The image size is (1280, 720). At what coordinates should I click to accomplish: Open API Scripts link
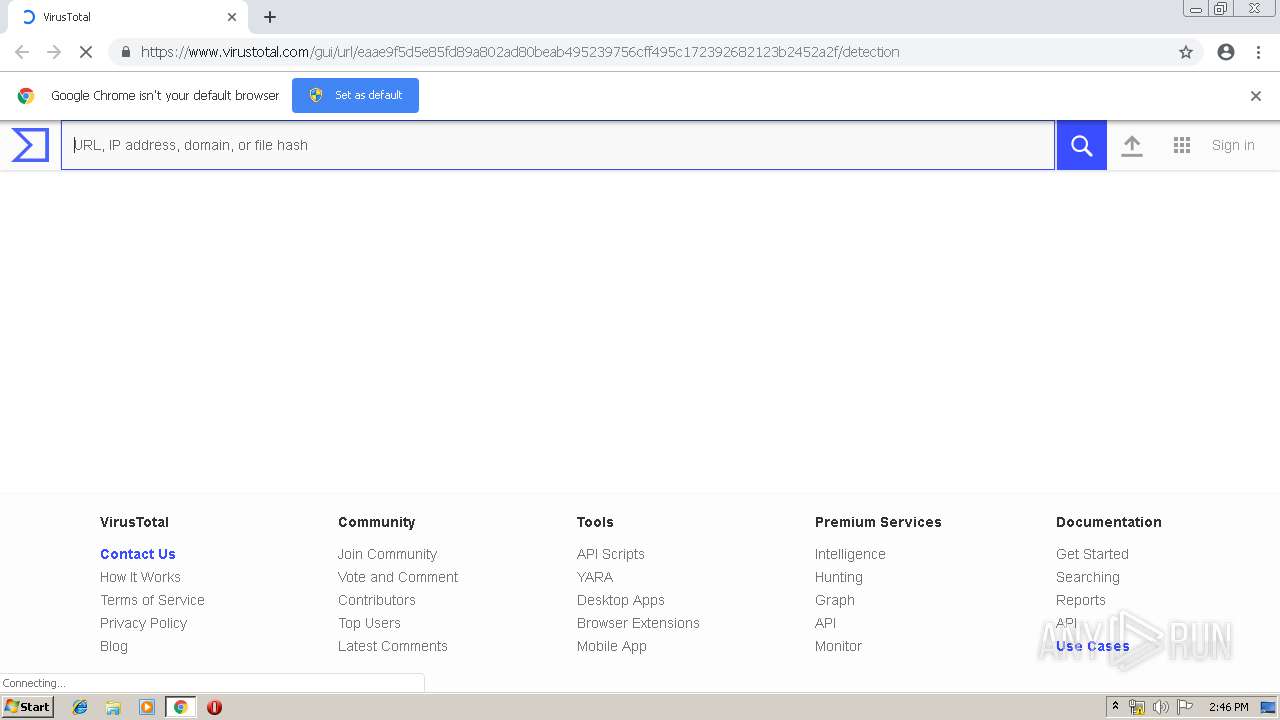pyautogui.click(x=610, y=554)
